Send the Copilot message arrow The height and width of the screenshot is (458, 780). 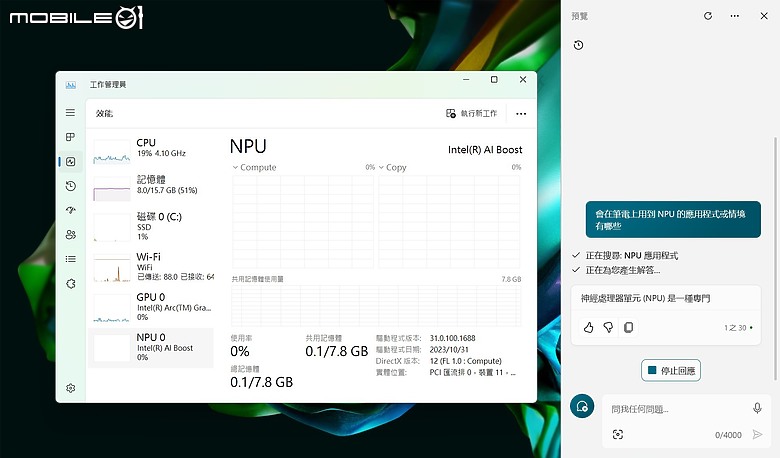click(x=757, y=435)
